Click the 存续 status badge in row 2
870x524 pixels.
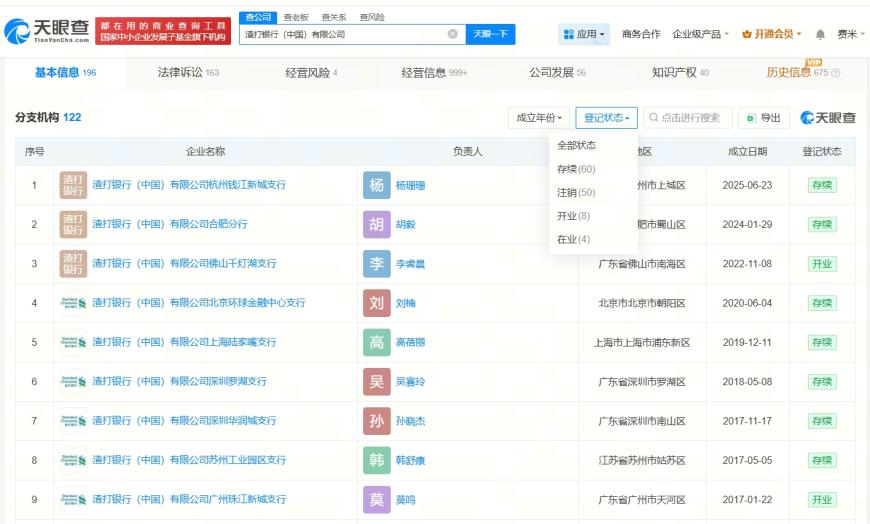coord(822,224)
